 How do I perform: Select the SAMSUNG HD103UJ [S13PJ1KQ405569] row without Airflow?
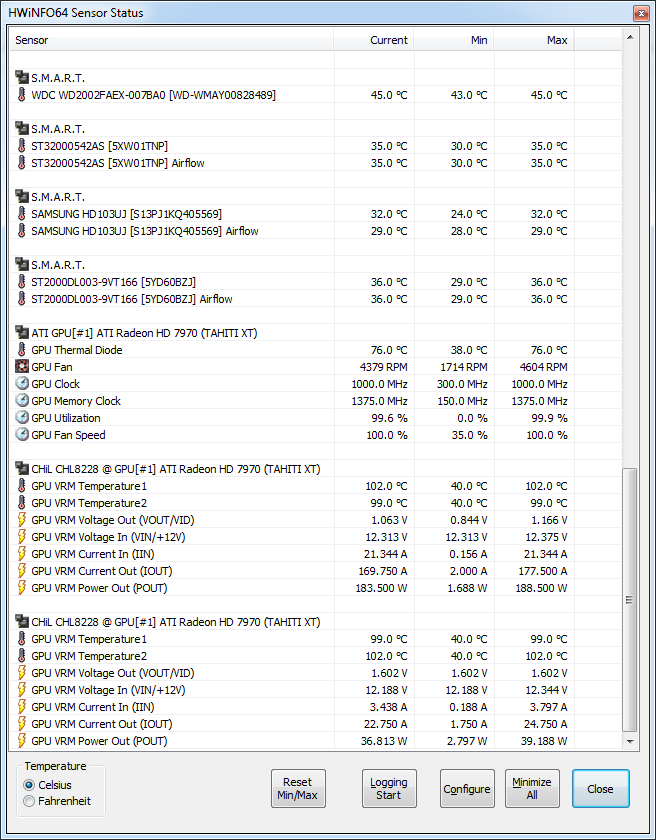click(x=316, y=214)
